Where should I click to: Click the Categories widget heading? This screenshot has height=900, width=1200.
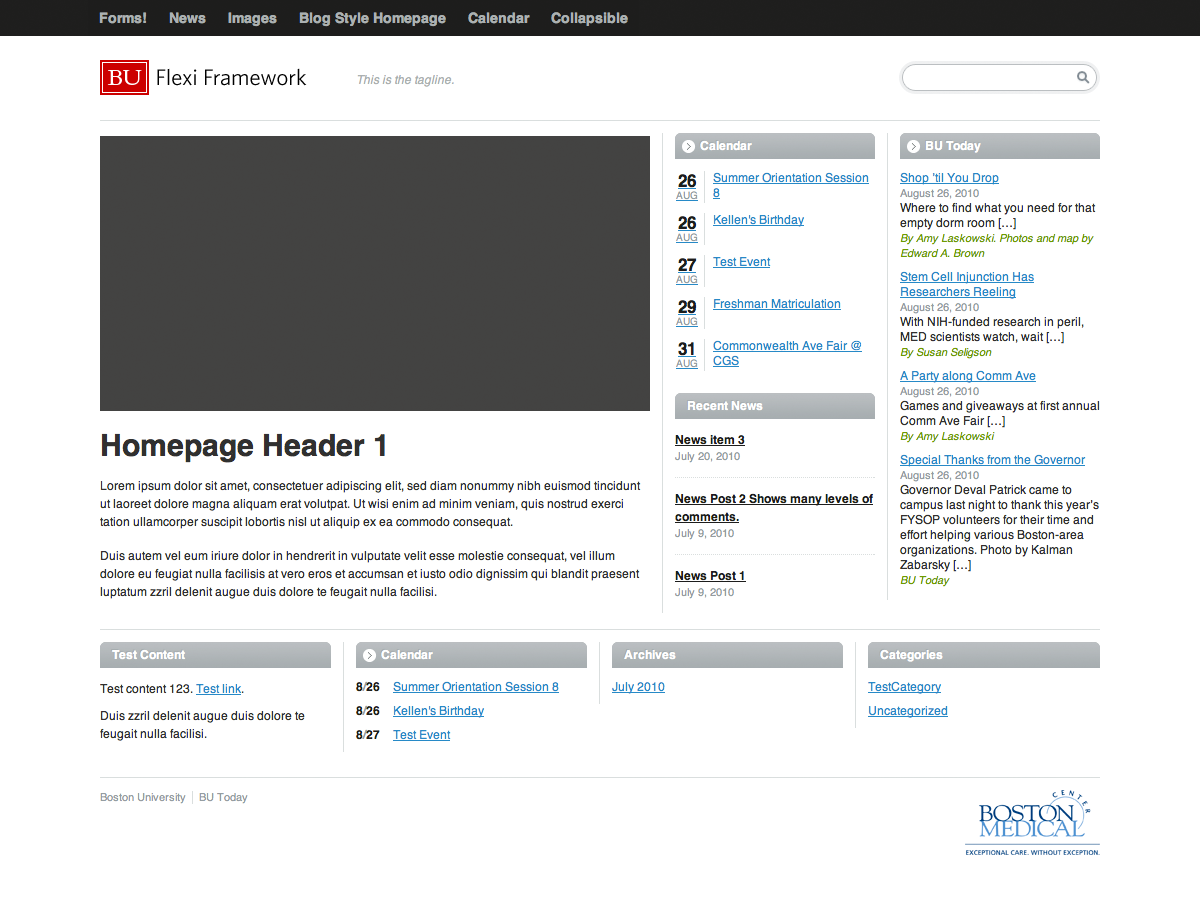coord(911,655)
